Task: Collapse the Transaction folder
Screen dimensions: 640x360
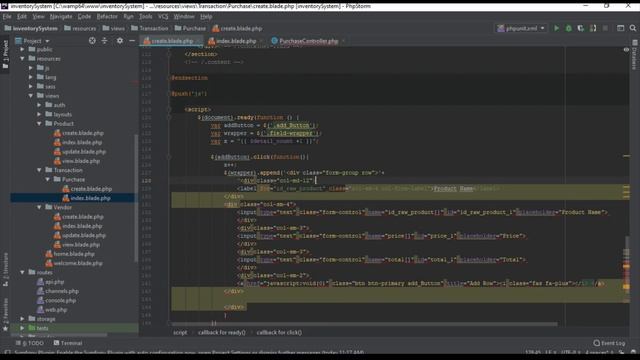Action: (x=40, y=170)
